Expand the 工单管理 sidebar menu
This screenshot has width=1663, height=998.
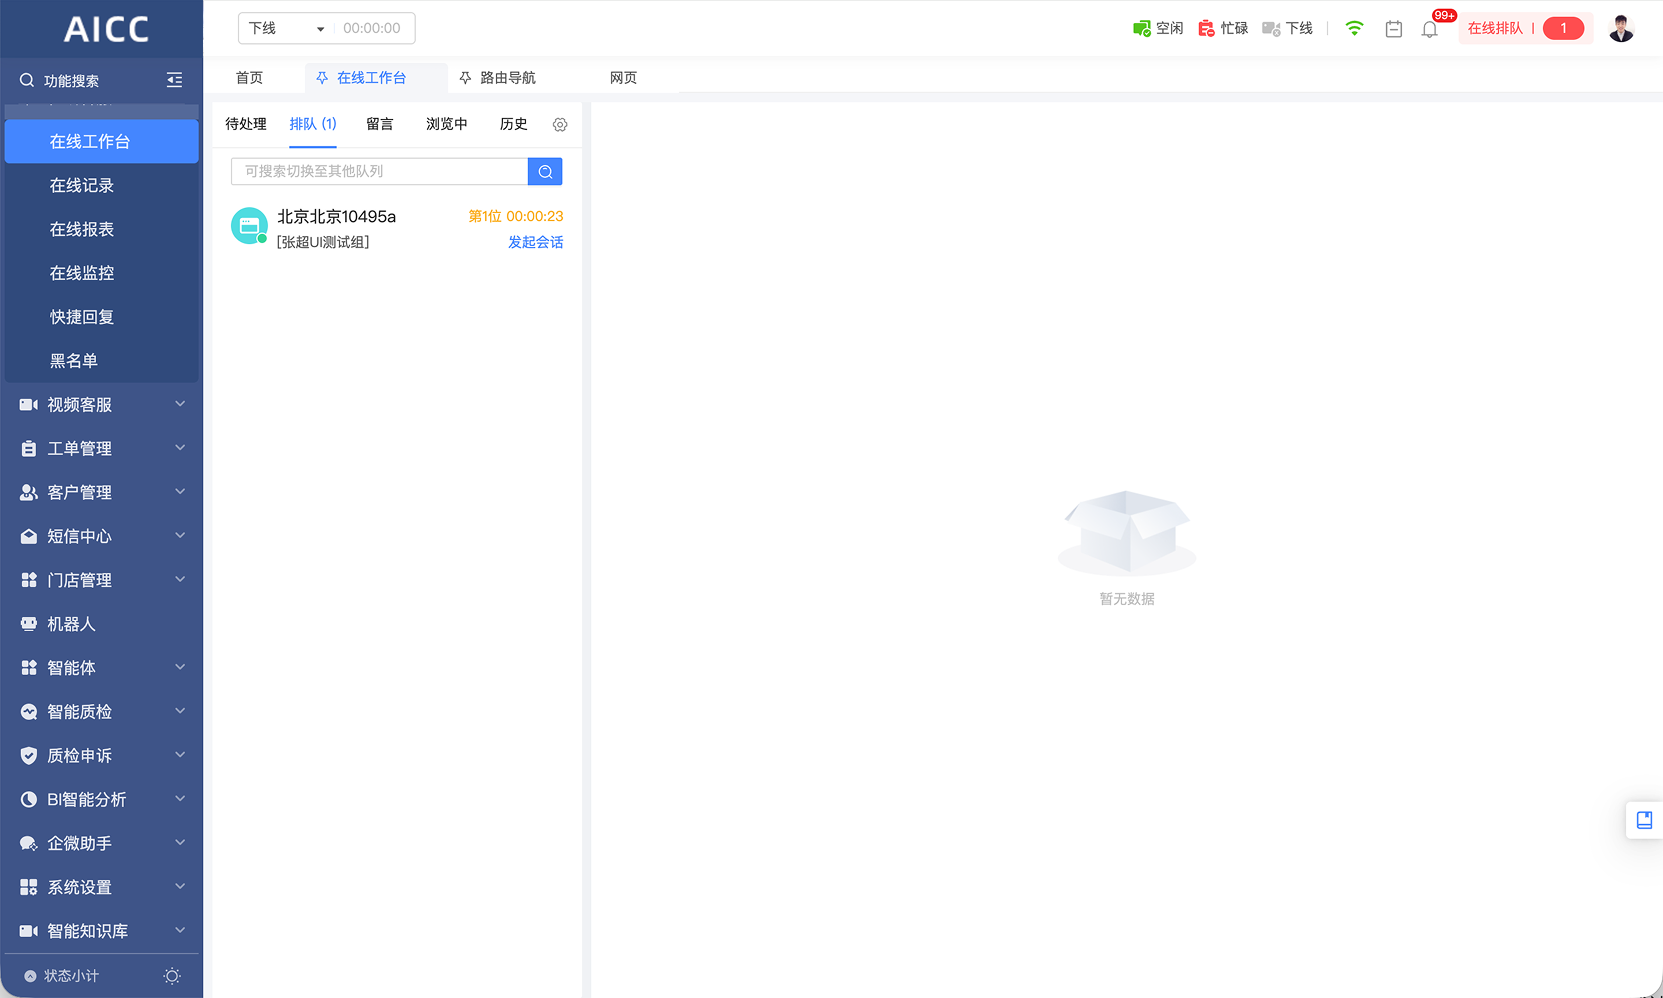click(x=101, y=448)
